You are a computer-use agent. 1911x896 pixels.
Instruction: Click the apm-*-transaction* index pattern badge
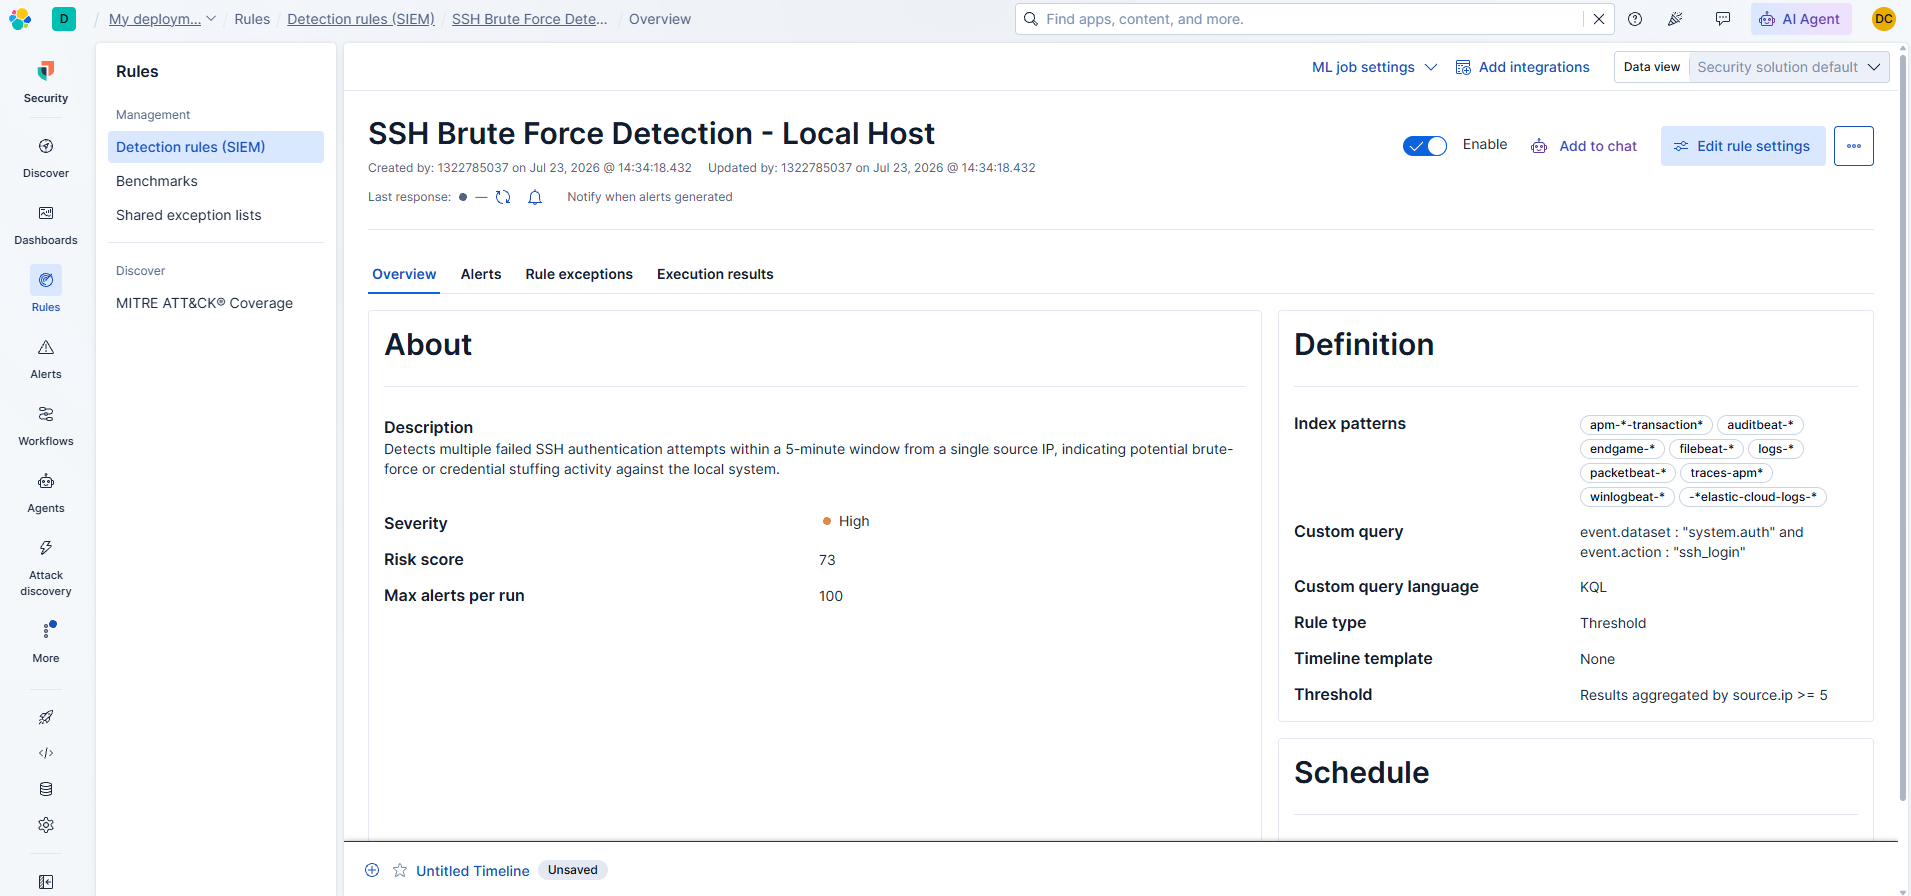pos(1646,425)
